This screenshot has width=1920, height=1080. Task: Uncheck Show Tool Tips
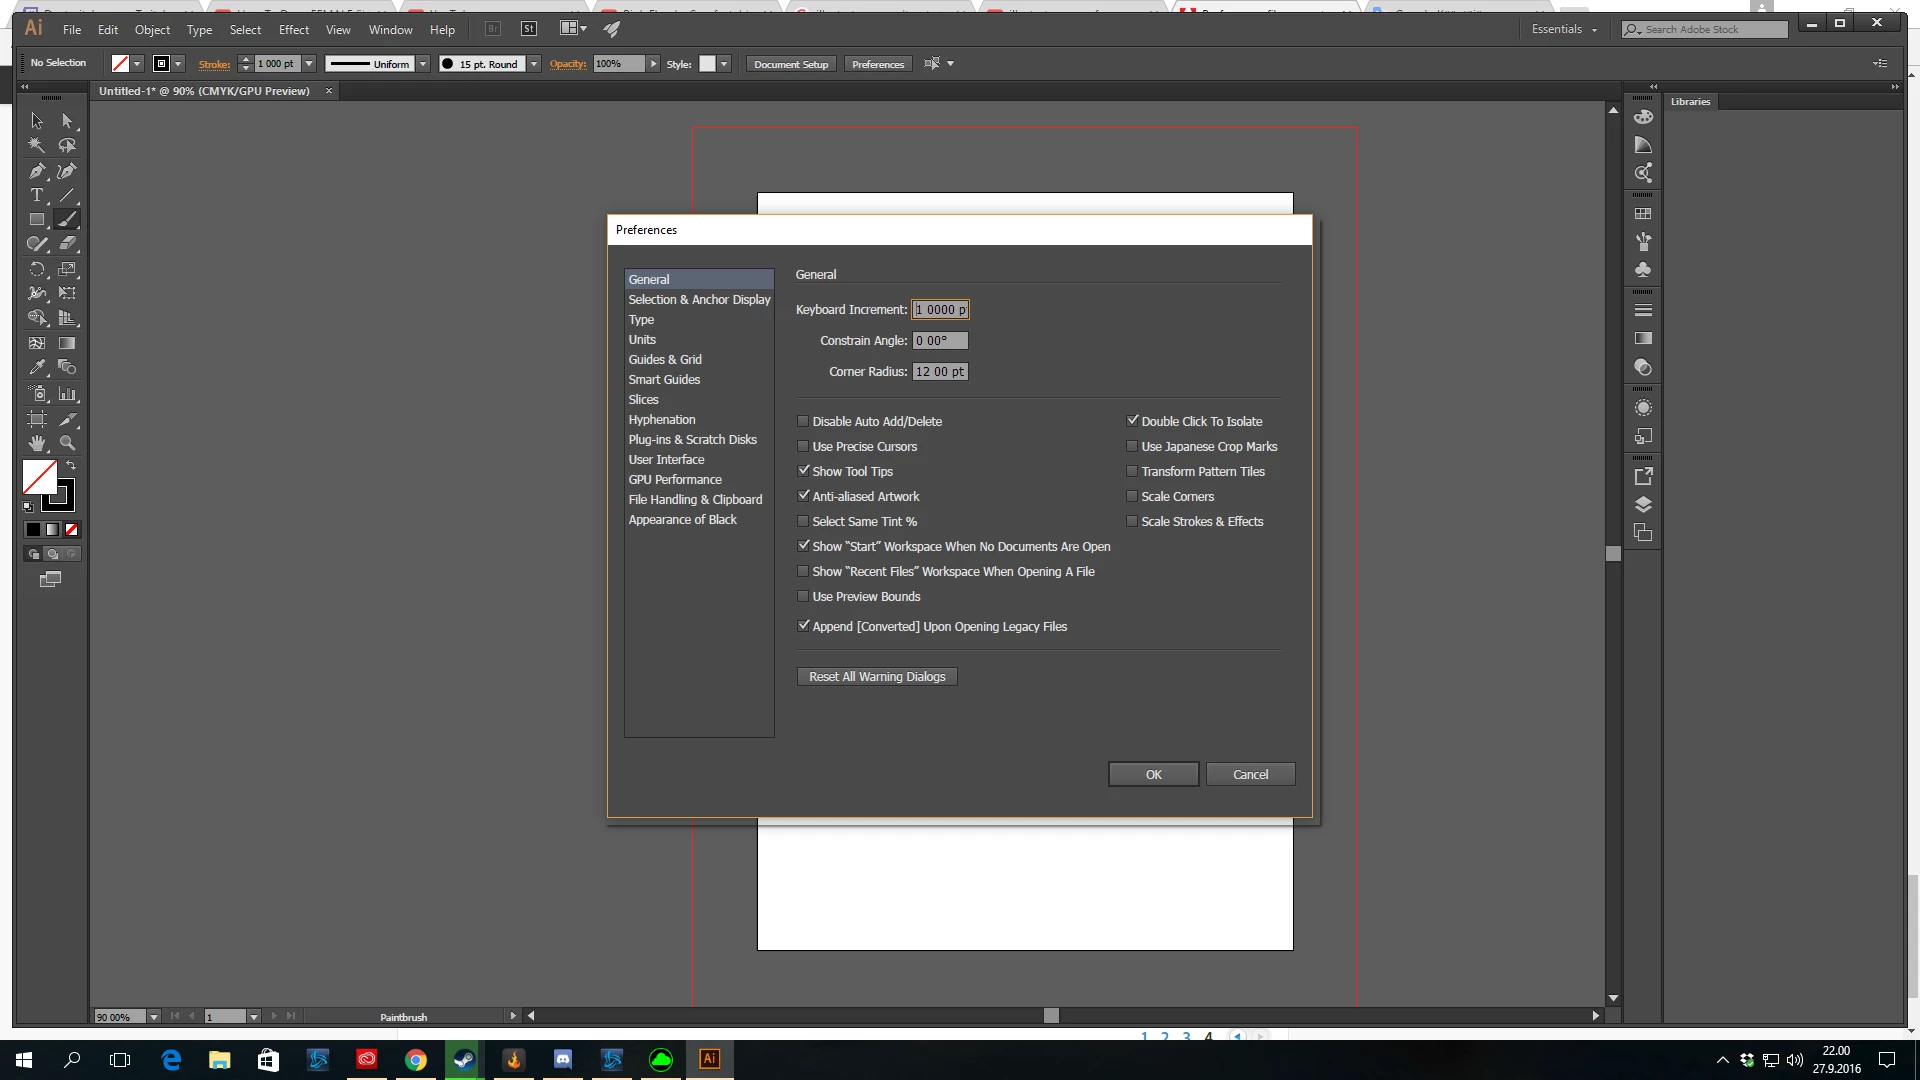803,471
